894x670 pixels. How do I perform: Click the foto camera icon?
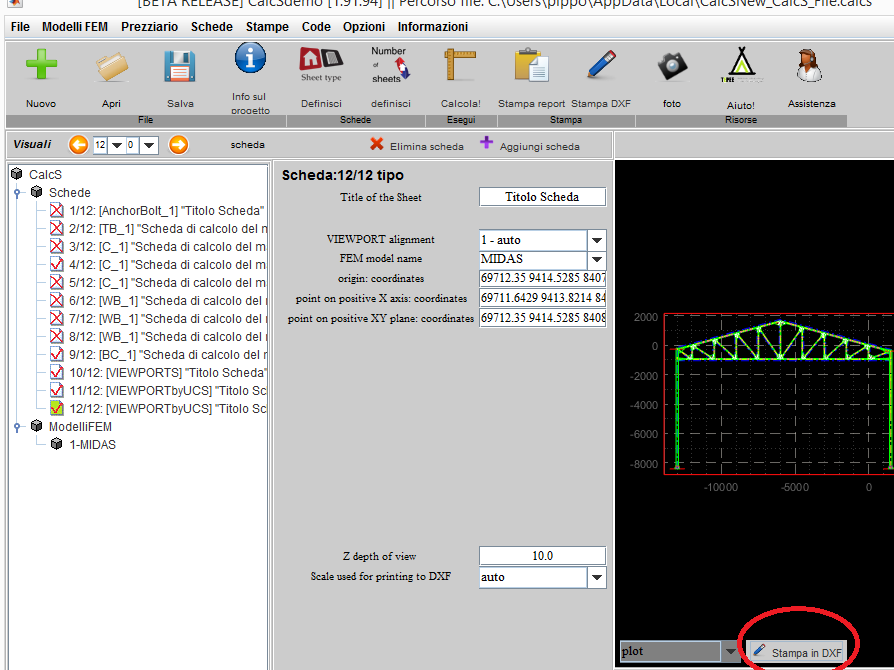[x=672, y=66]
